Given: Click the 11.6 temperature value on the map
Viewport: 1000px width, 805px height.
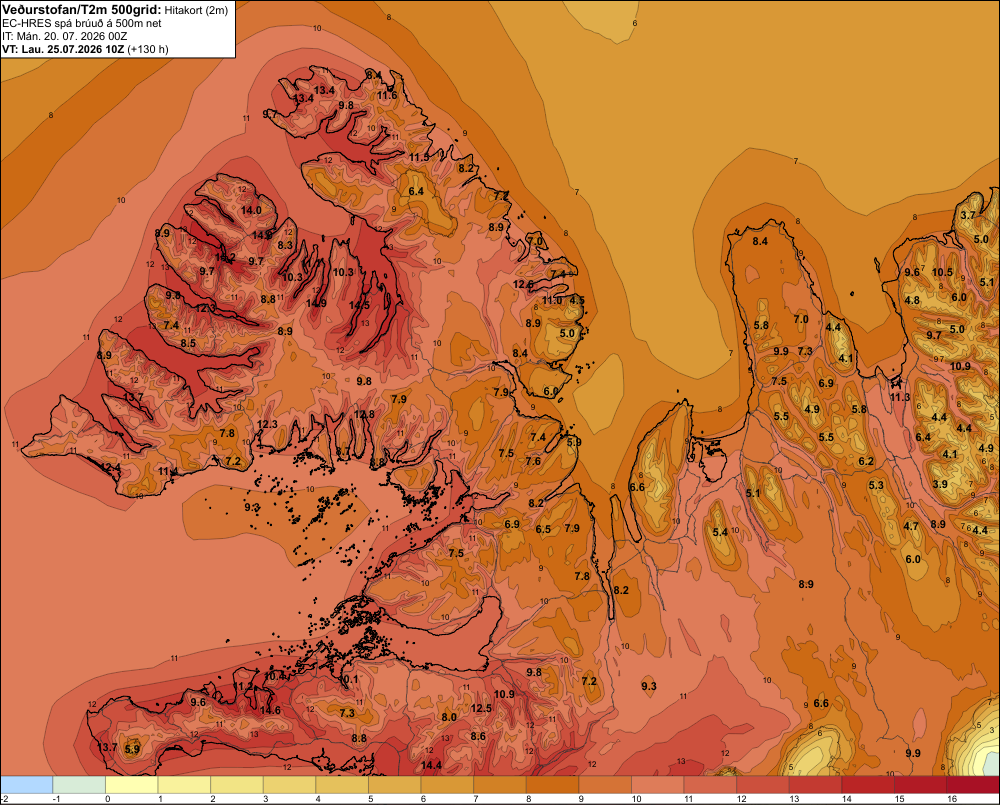Looking at the screenshot, I should (387, 96).
